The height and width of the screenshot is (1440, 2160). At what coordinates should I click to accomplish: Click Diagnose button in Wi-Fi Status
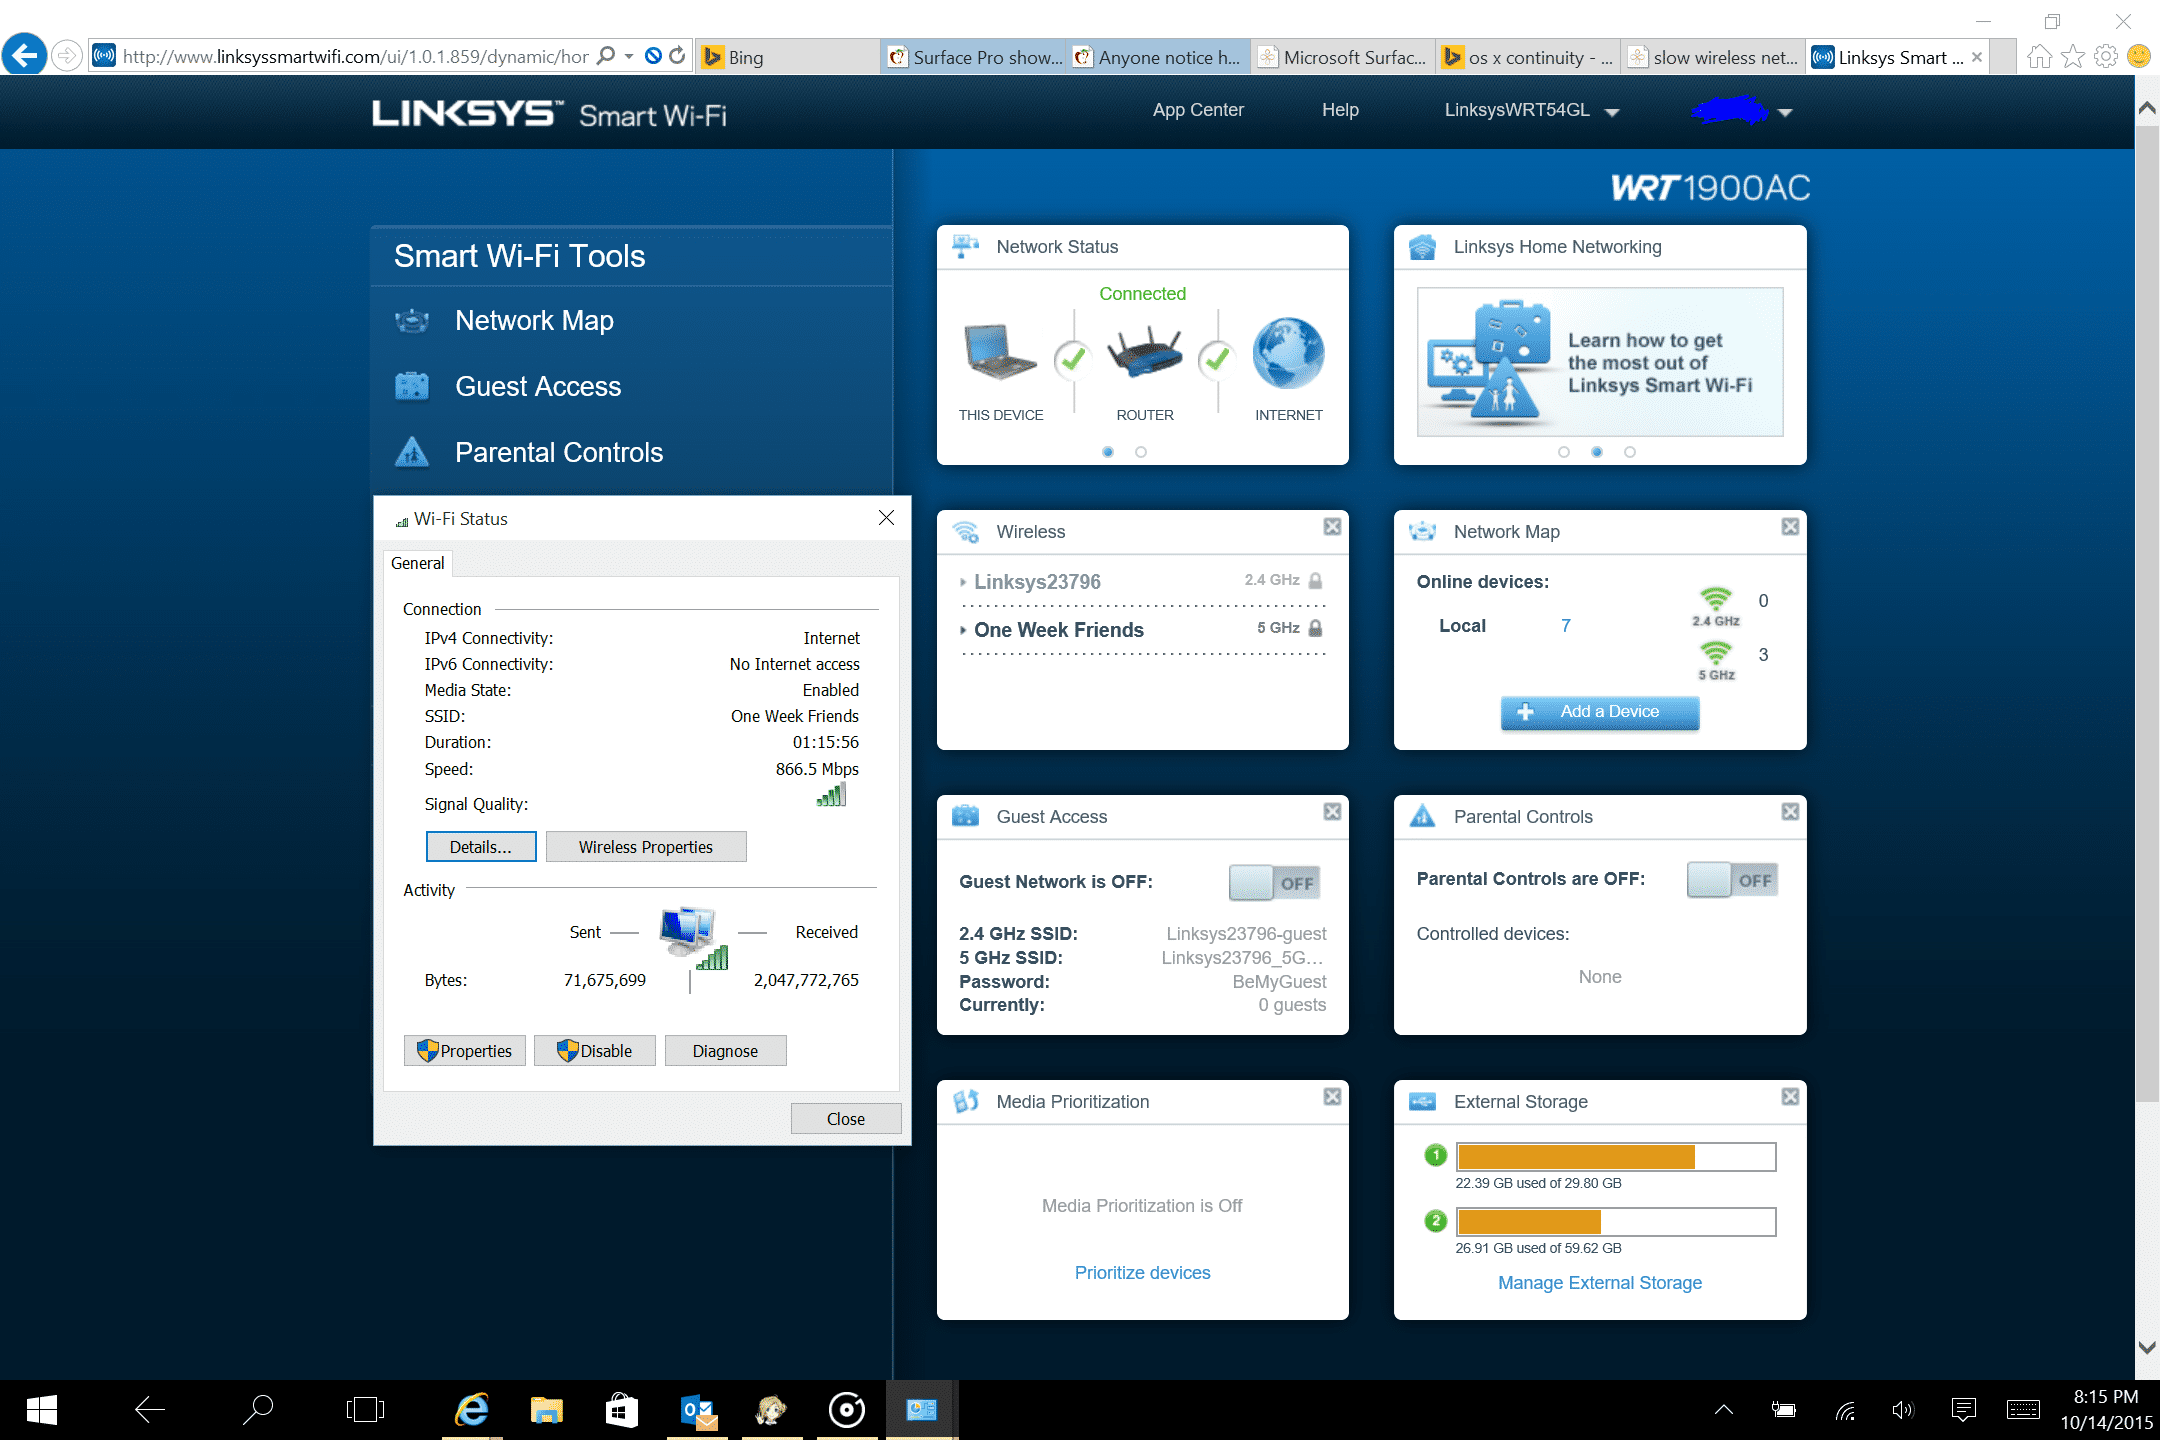click(725, 1051)
